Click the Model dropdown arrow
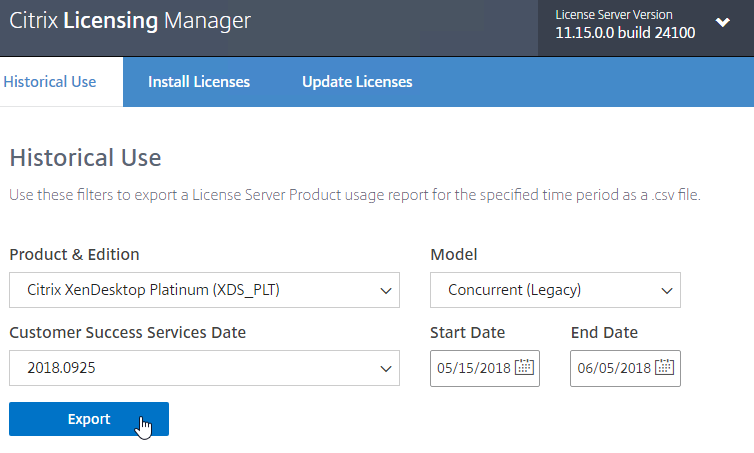The height and width of the screenshot is (453, 754). (x=666, y=290)
